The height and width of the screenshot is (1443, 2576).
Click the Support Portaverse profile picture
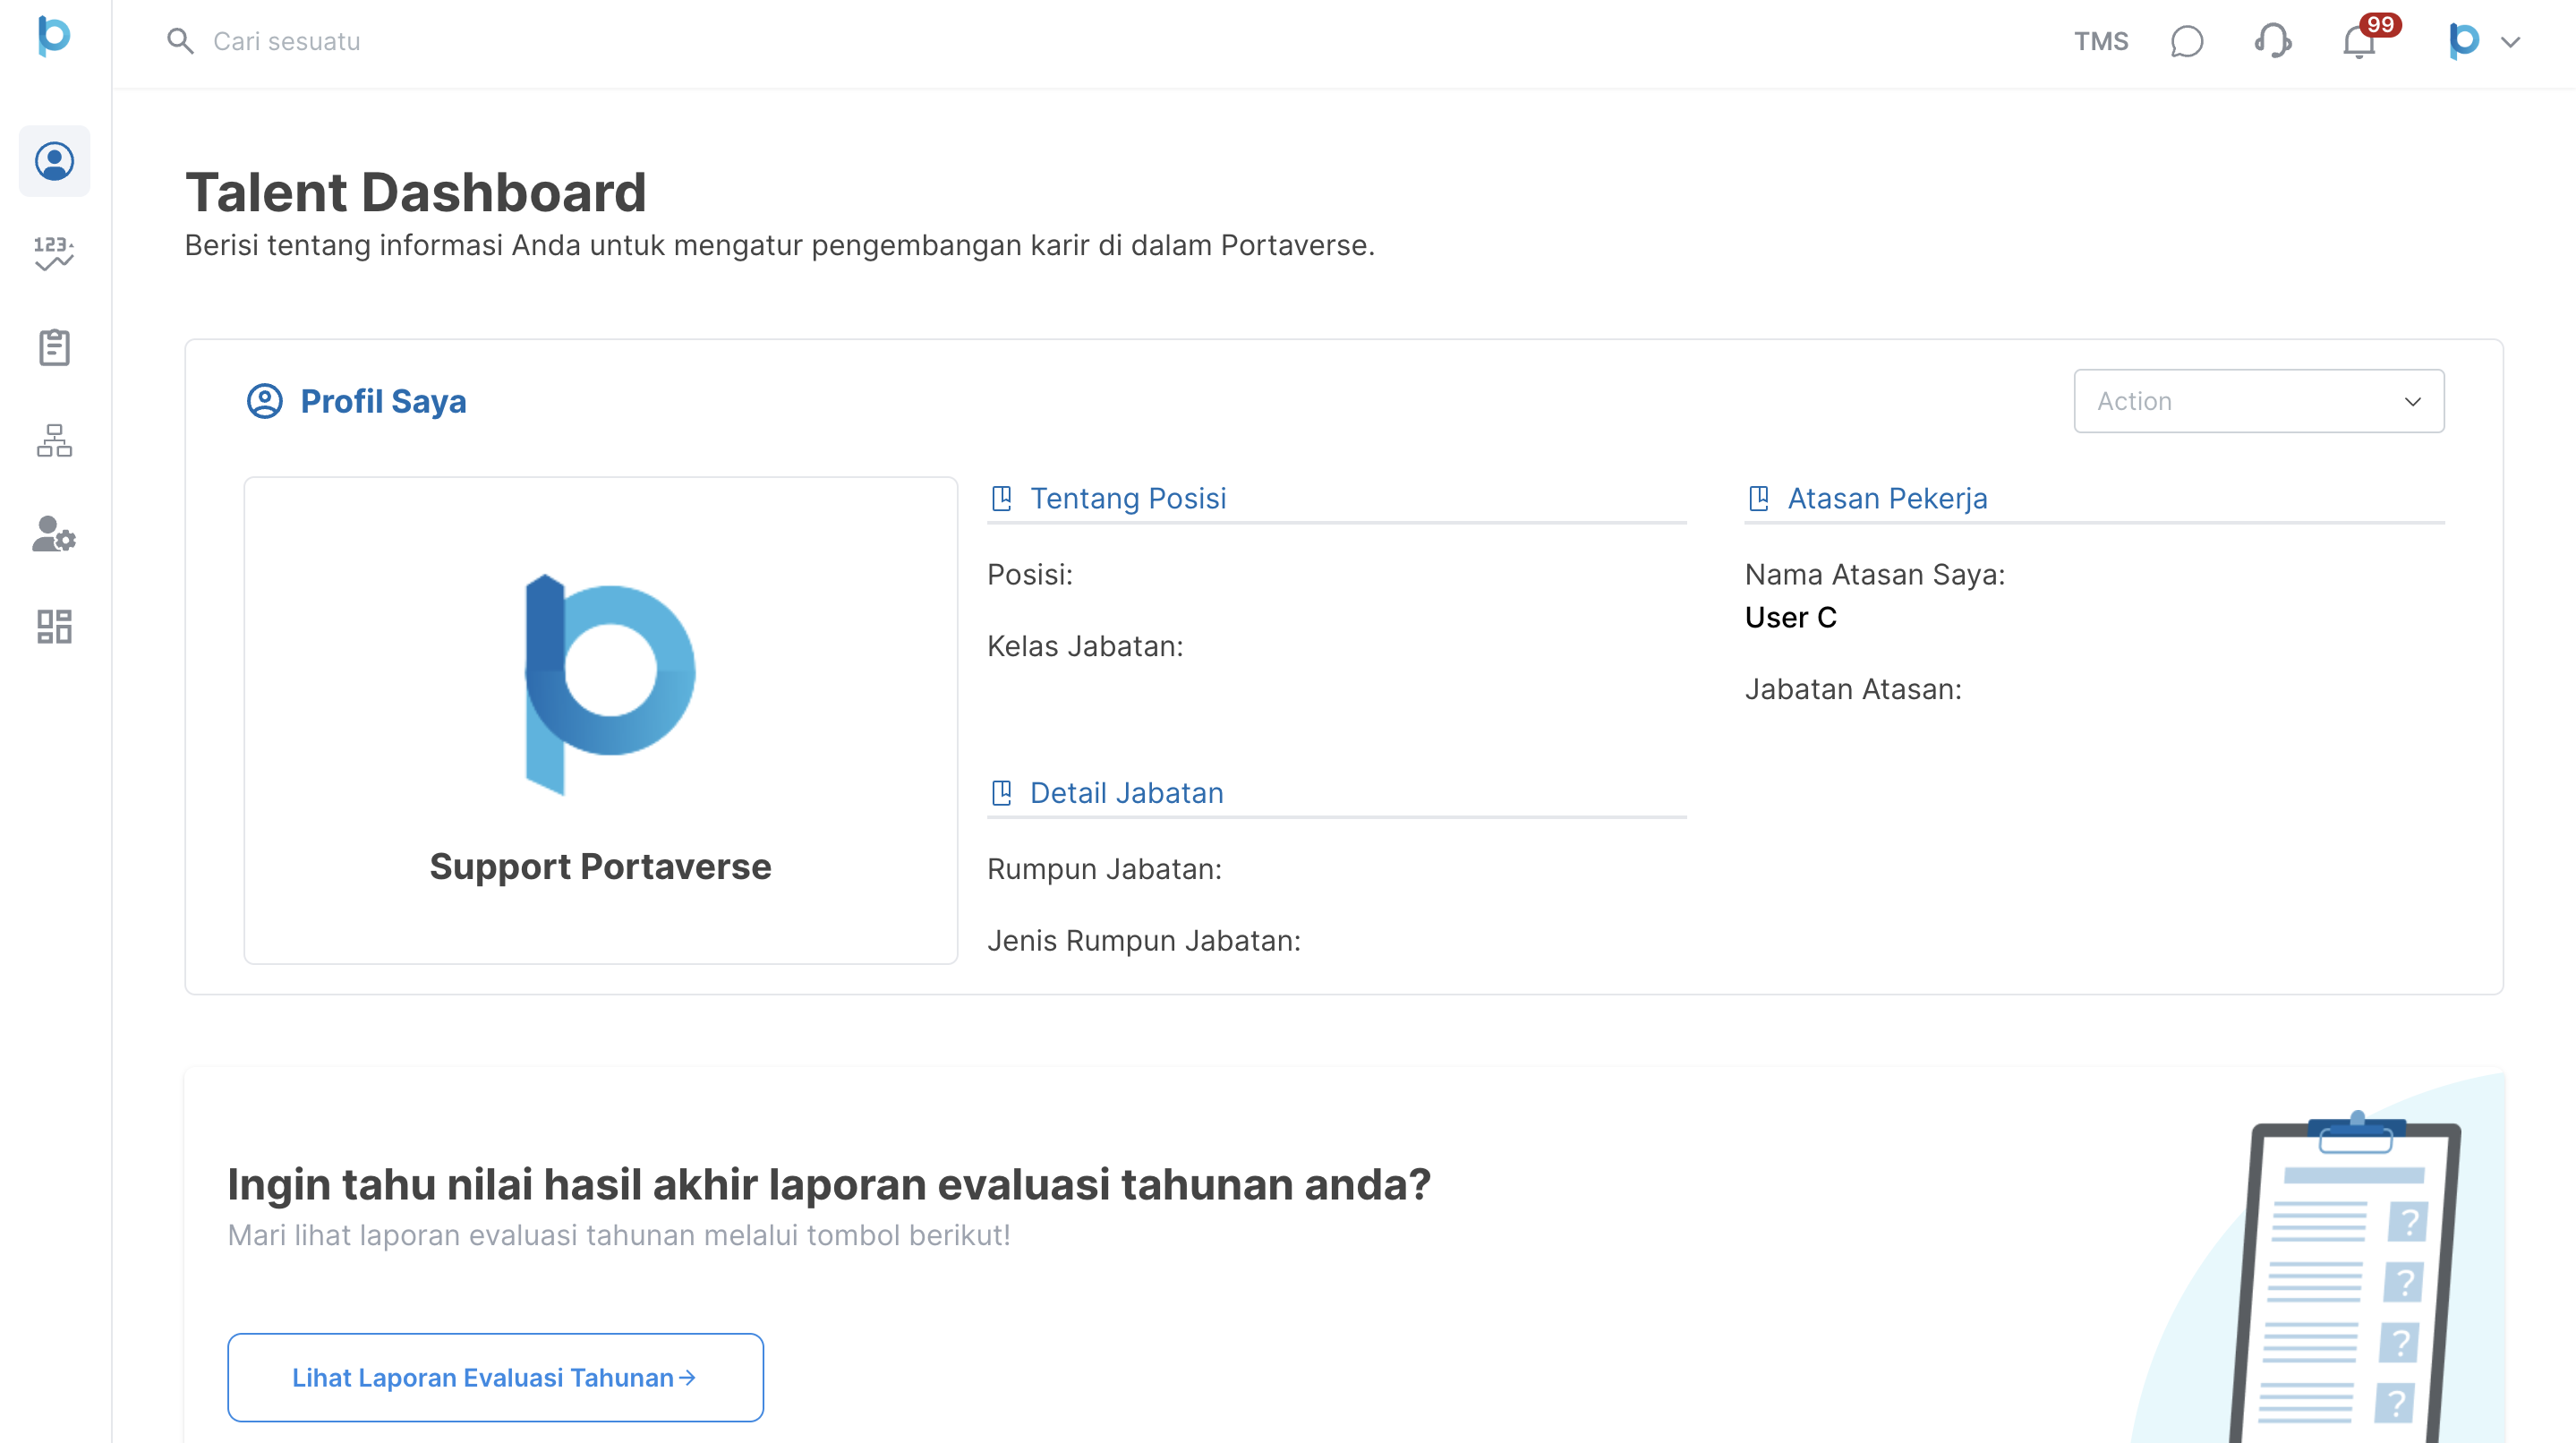[x=609, y=685]
